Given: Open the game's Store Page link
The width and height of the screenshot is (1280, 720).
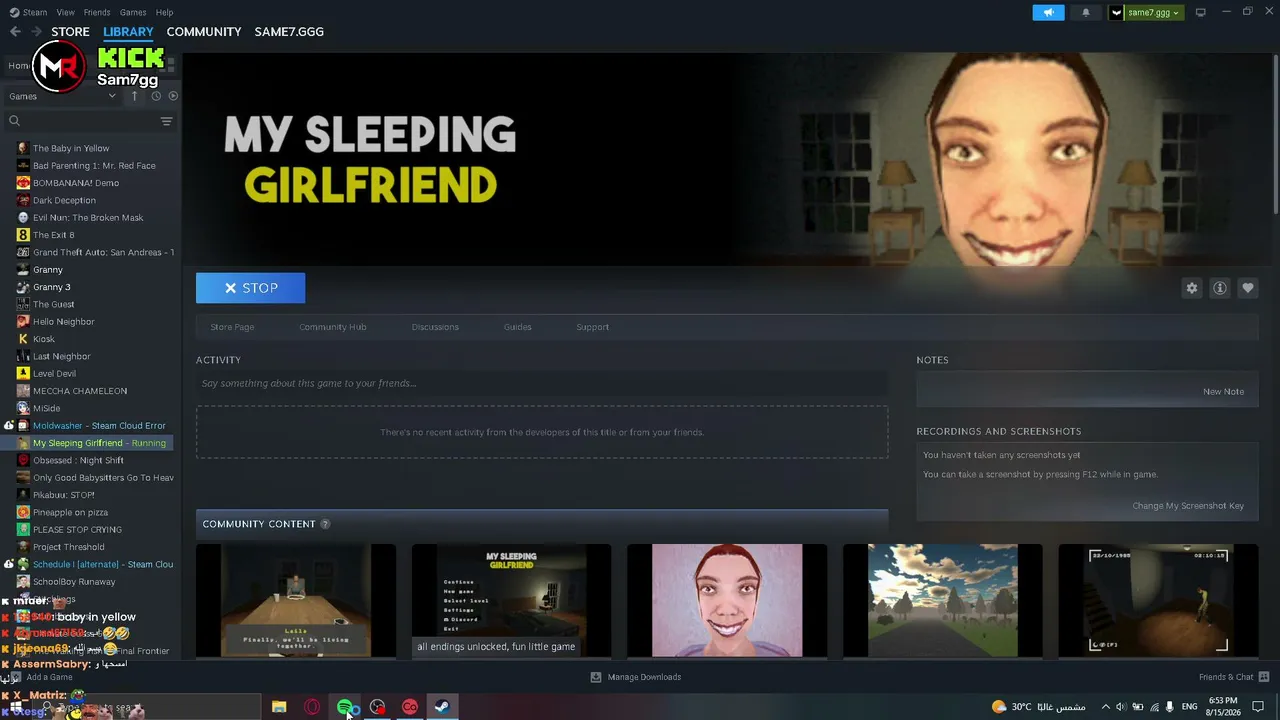Looking at the screenshot, I should point(232,327).
